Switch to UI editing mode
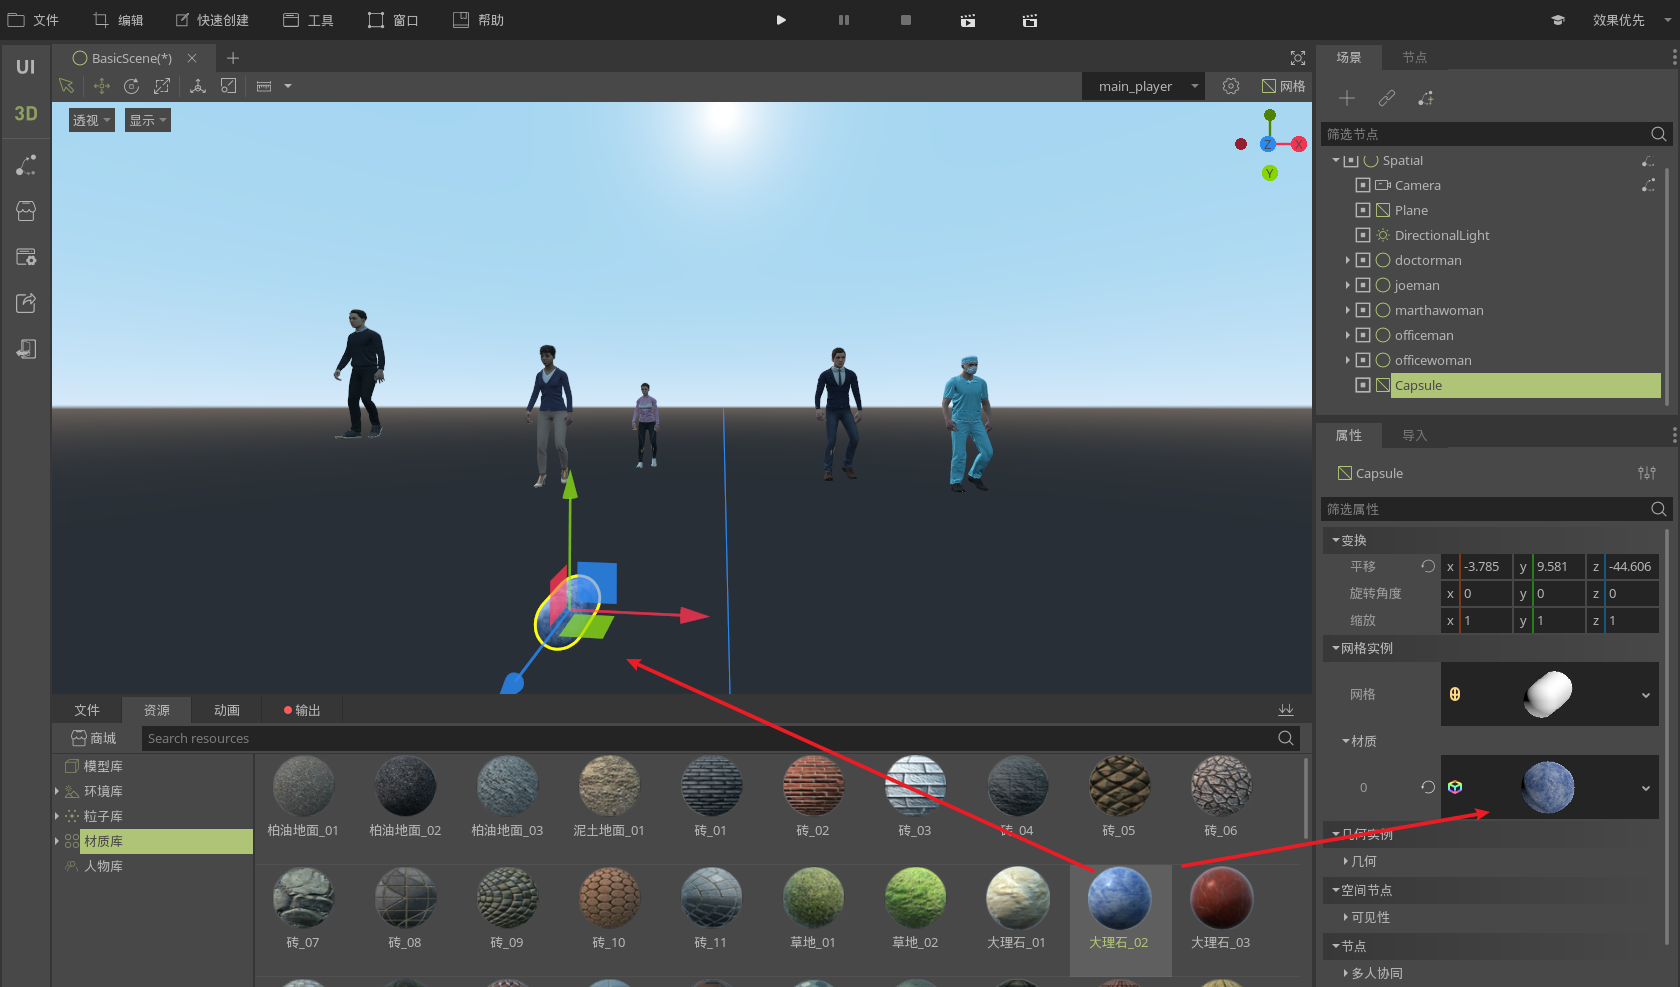This screenshot has height=987, width=1680. click(26, 67)
